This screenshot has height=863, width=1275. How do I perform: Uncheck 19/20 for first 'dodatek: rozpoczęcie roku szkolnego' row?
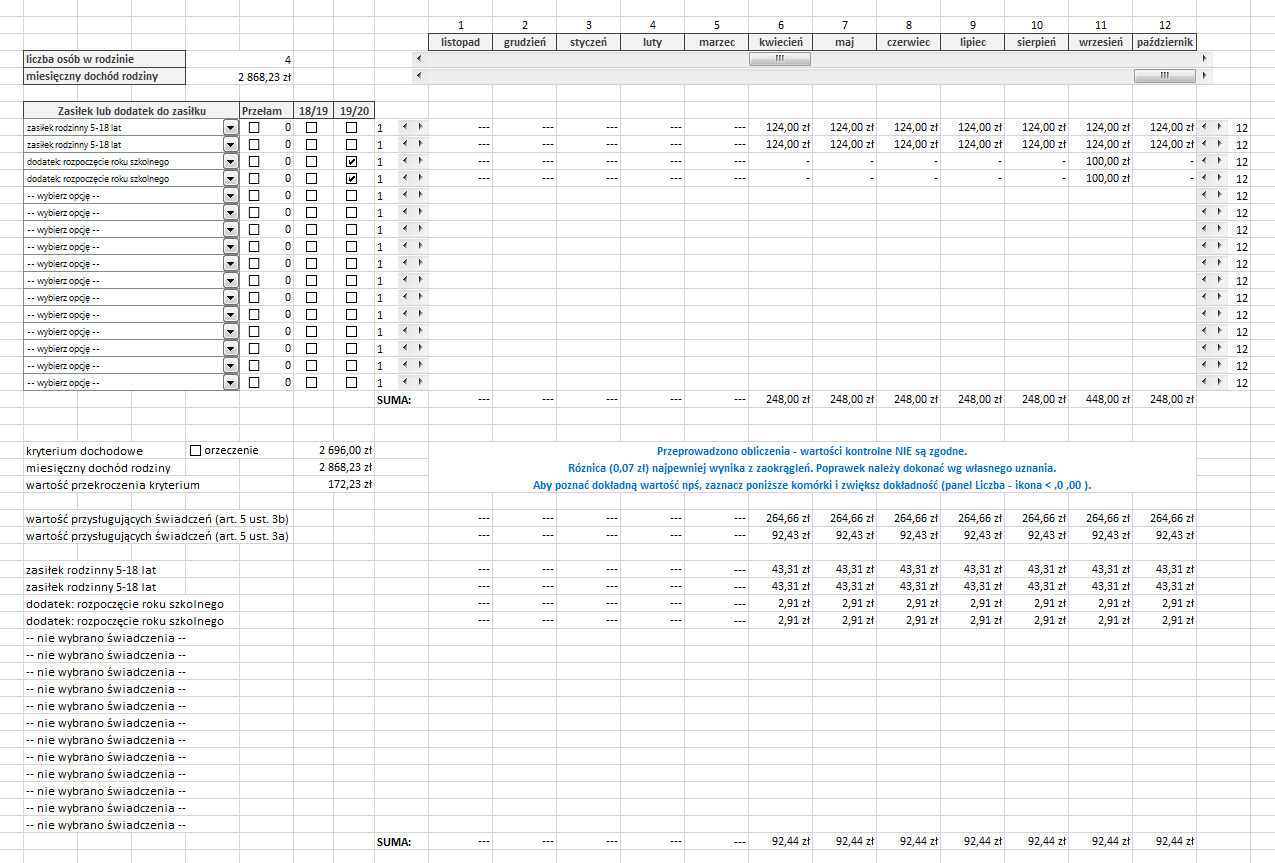(351, 162)
